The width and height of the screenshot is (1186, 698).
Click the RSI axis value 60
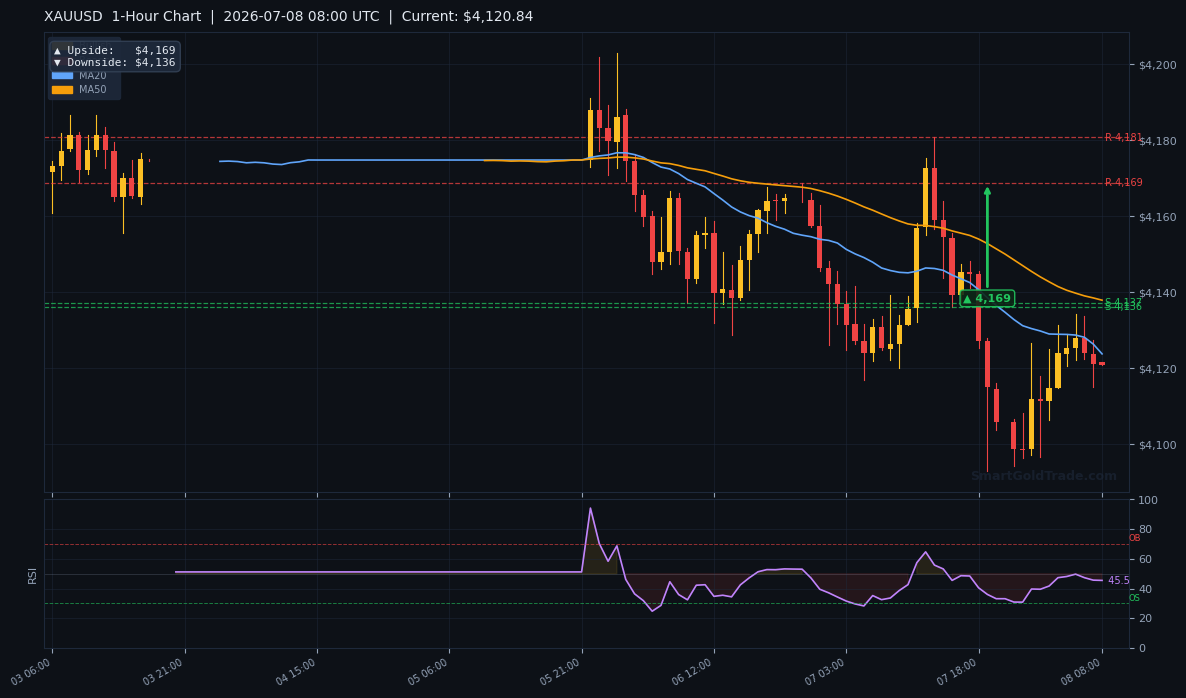[1144, 560]
